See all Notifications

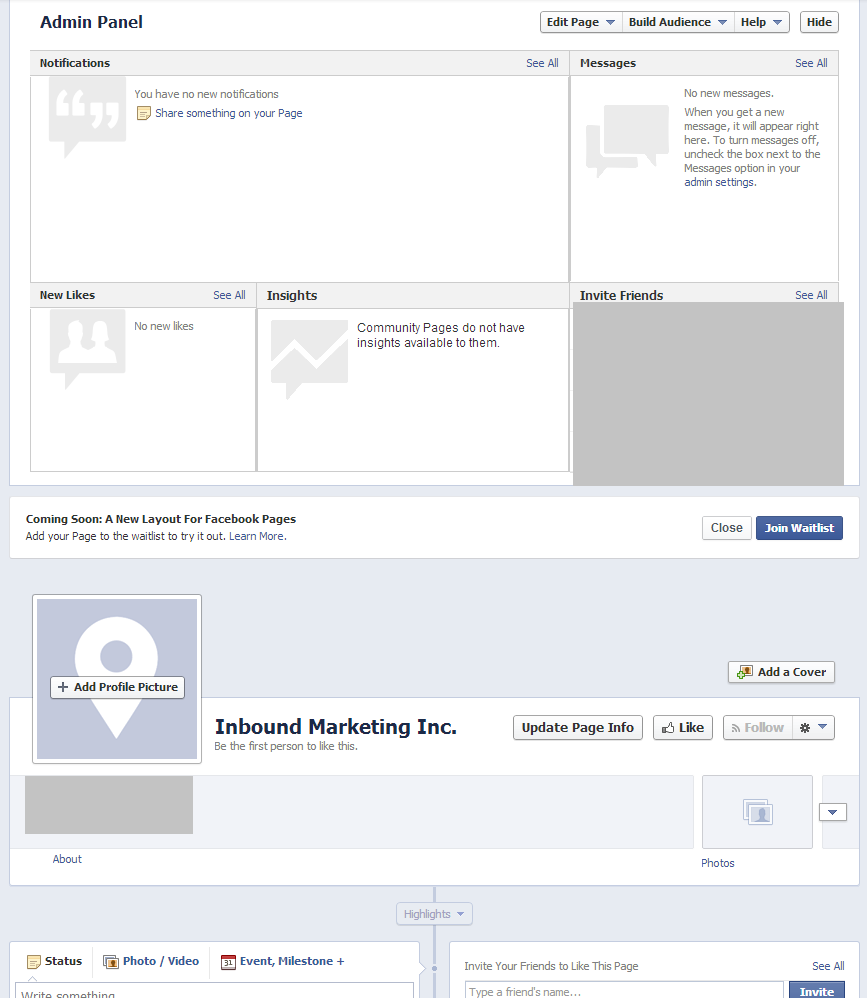click(542, 63)
